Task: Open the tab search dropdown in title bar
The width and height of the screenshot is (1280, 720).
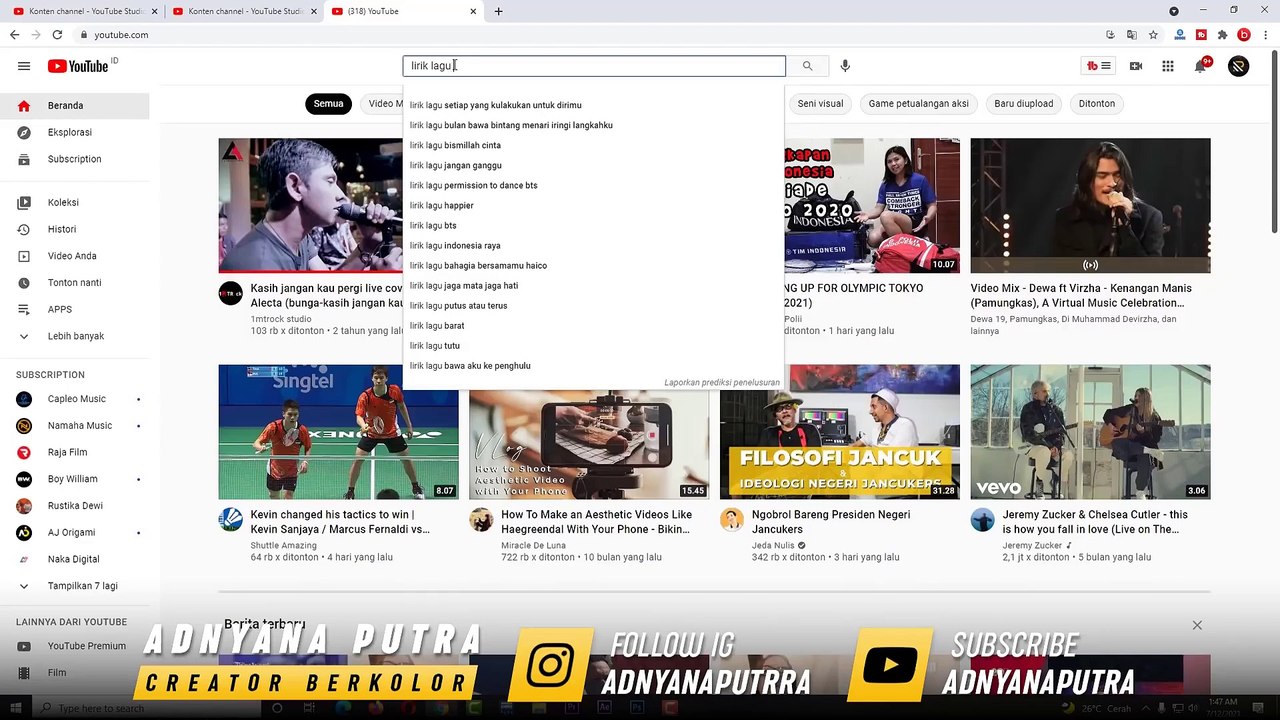Action: point(1174,11)
